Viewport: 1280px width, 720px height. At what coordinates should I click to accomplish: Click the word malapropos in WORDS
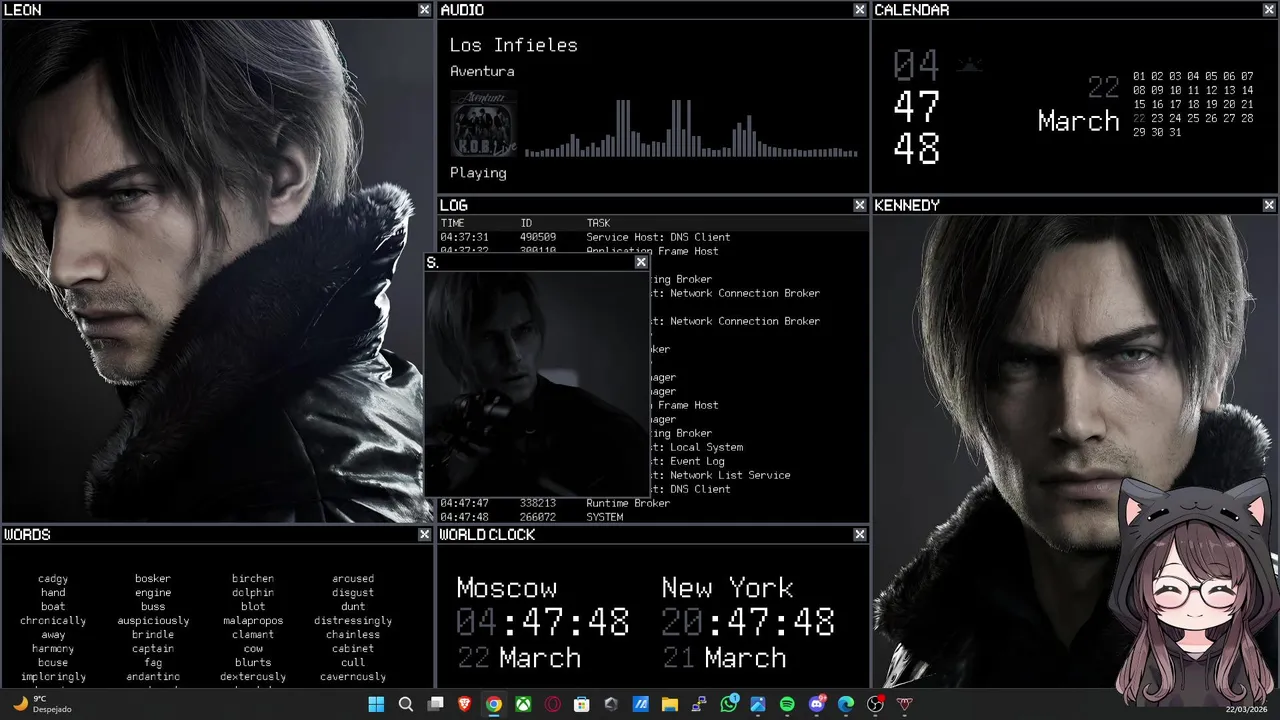[x=253, y=621]
